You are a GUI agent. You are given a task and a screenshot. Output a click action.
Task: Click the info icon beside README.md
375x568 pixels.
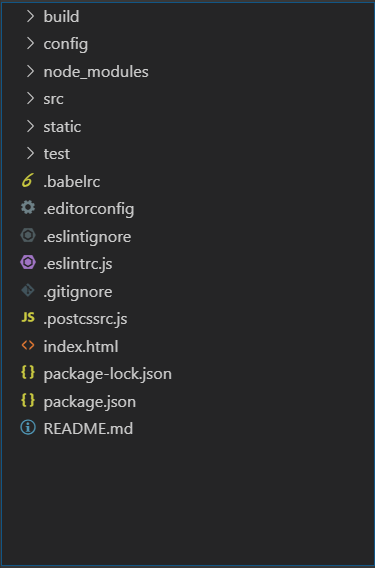click(28, 427)
